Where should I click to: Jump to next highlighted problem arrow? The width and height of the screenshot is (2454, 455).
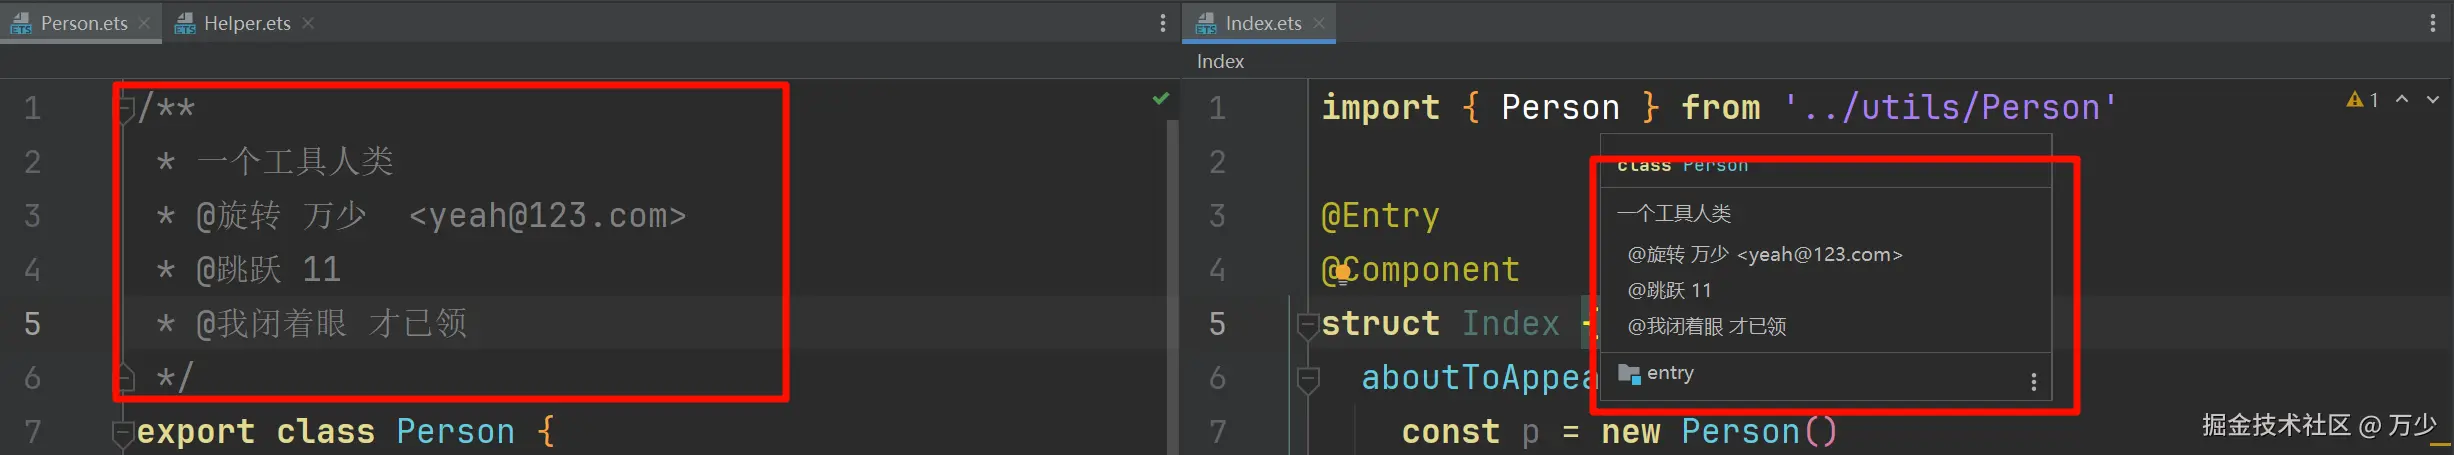tap(2433, 100)
